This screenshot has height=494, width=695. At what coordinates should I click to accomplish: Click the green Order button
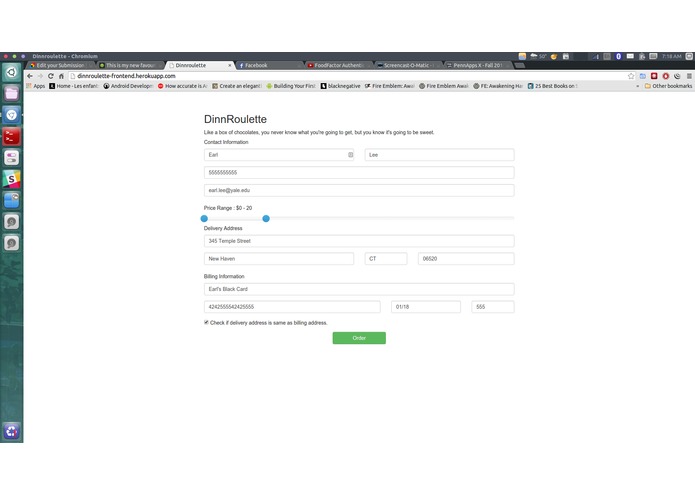(x=359, y=338)
